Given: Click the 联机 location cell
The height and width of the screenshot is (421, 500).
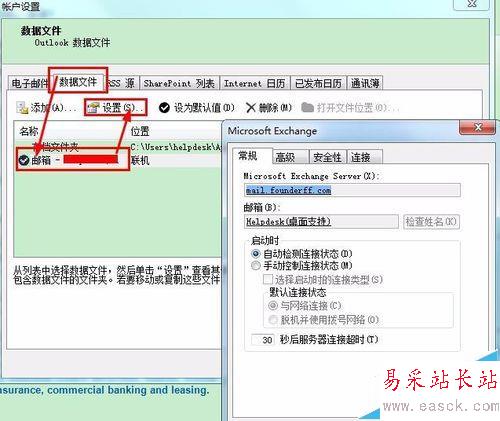Looking at the screenshot, I should tap(140, 161).
